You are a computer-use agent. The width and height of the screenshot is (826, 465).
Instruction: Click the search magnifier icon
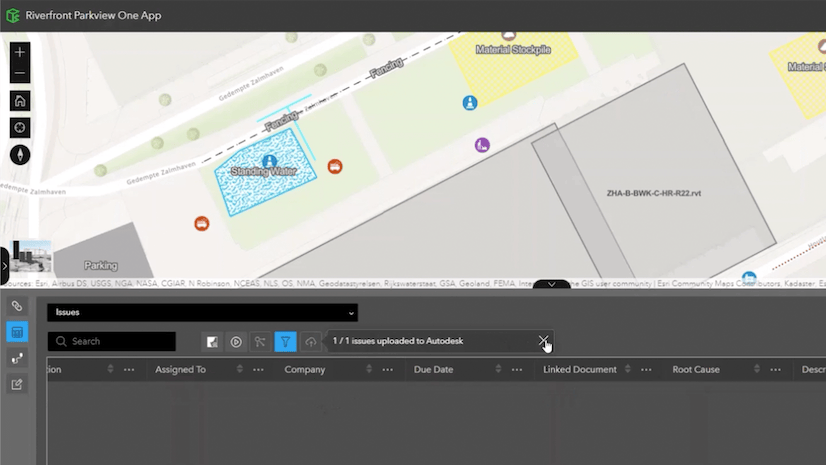click(61, 341)
